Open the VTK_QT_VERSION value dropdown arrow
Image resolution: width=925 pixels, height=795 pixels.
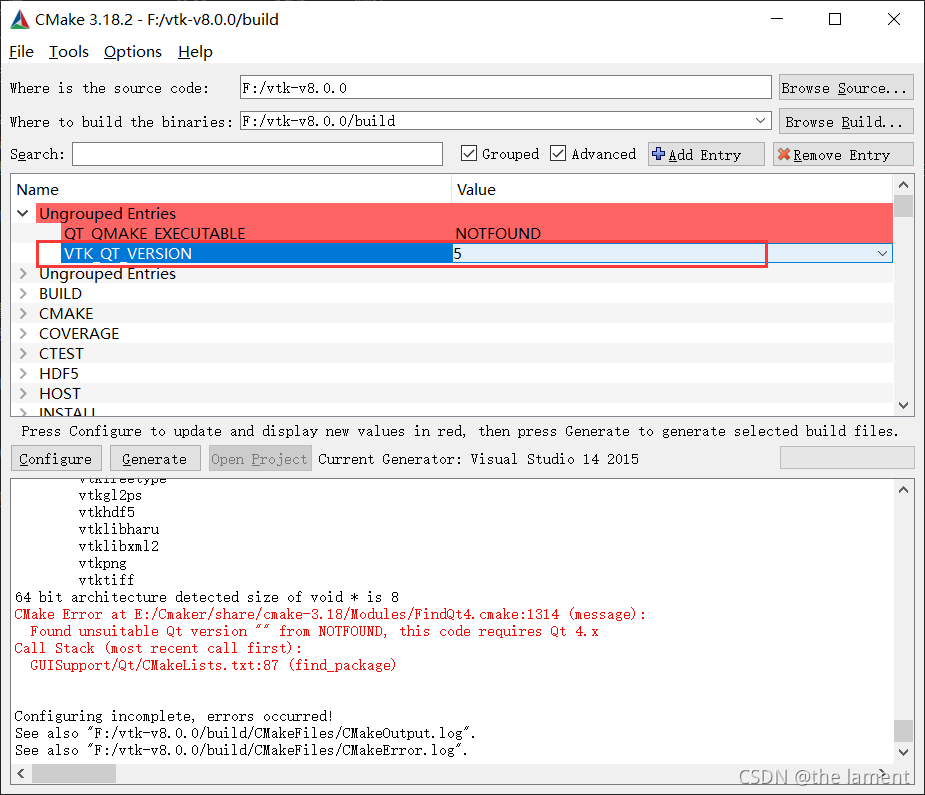tap(883, 254)
